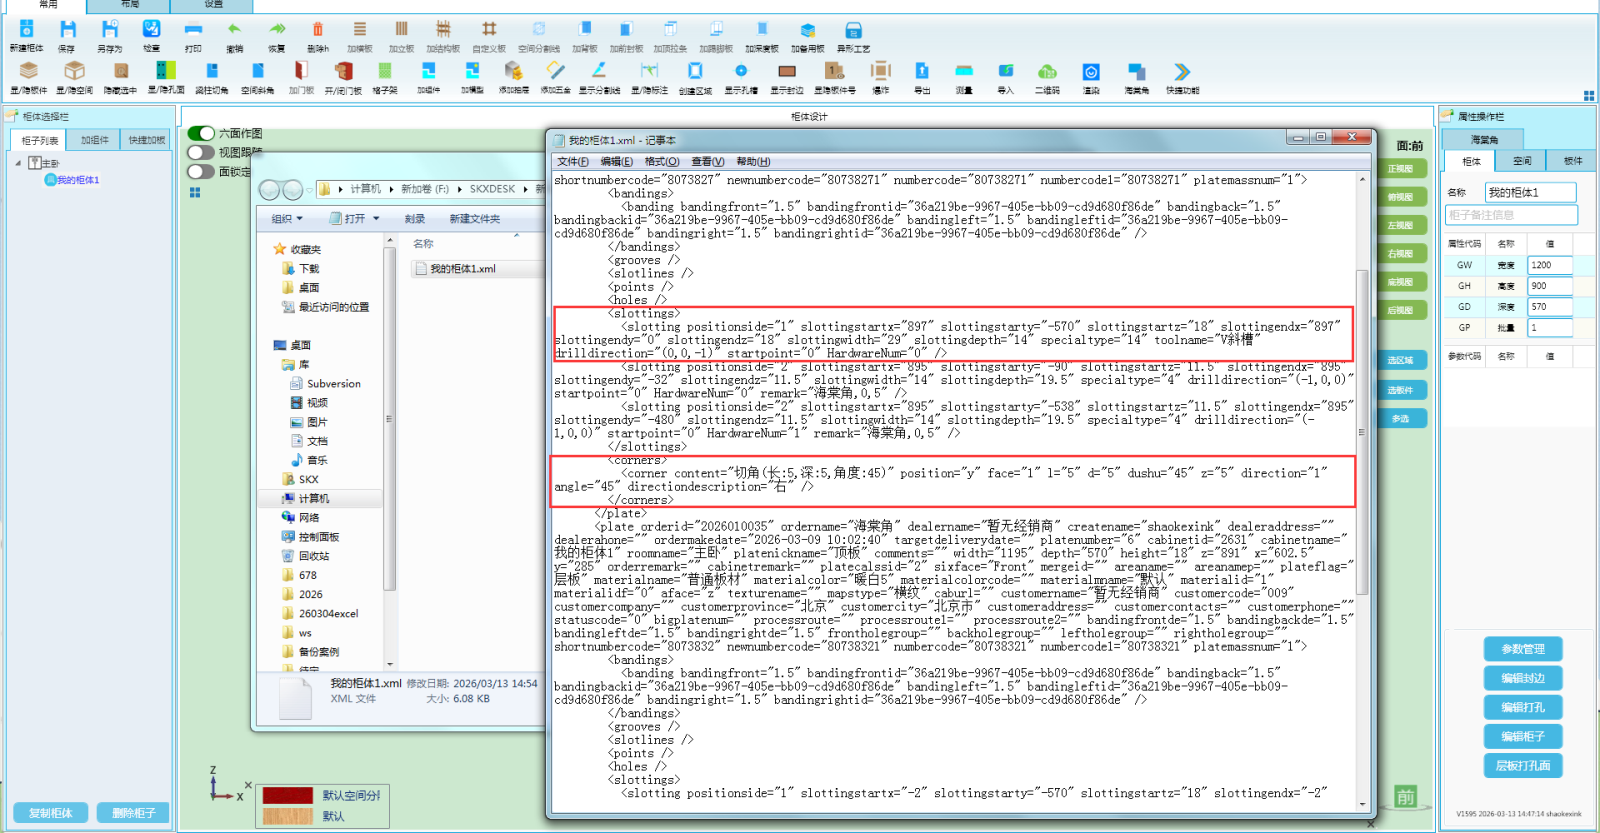
Task: Click the 开/闭门板 door toggle icon
Action: click(343, 72)
